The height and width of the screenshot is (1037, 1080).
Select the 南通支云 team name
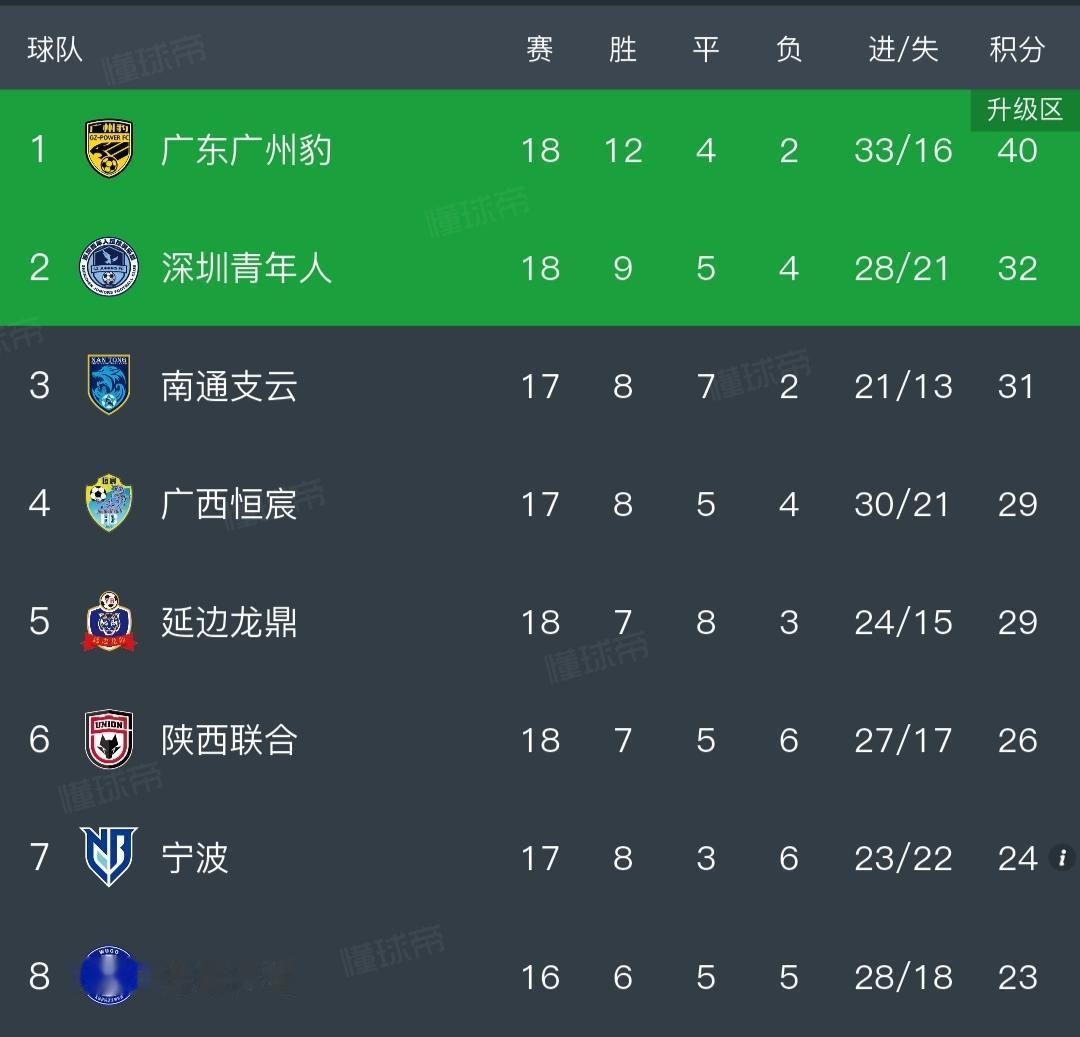tap(229, 386)
